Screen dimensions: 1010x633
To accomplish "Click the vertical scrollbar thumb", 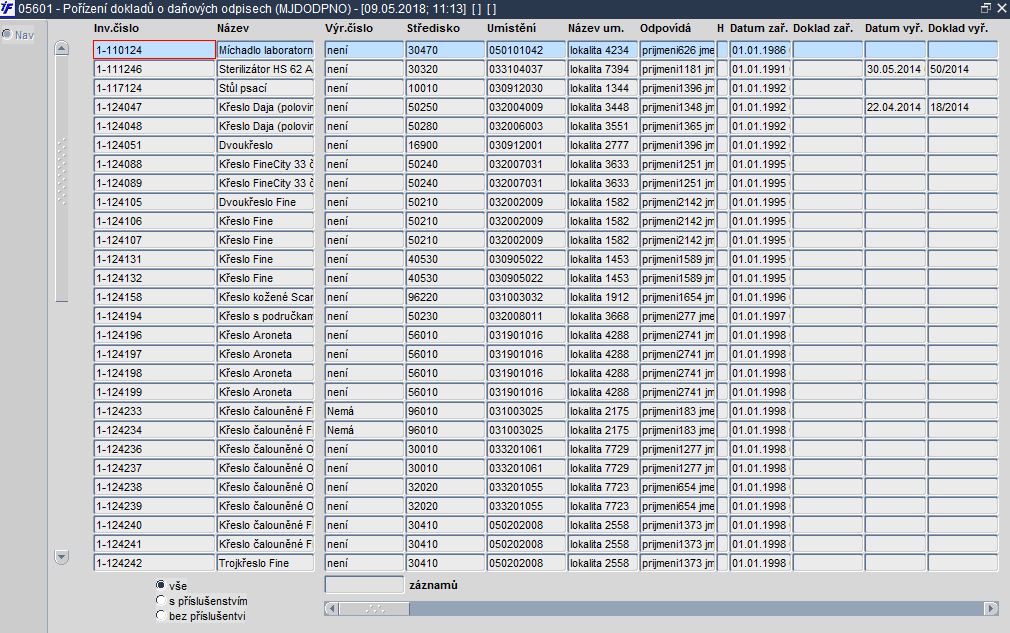I will [62, 178].
